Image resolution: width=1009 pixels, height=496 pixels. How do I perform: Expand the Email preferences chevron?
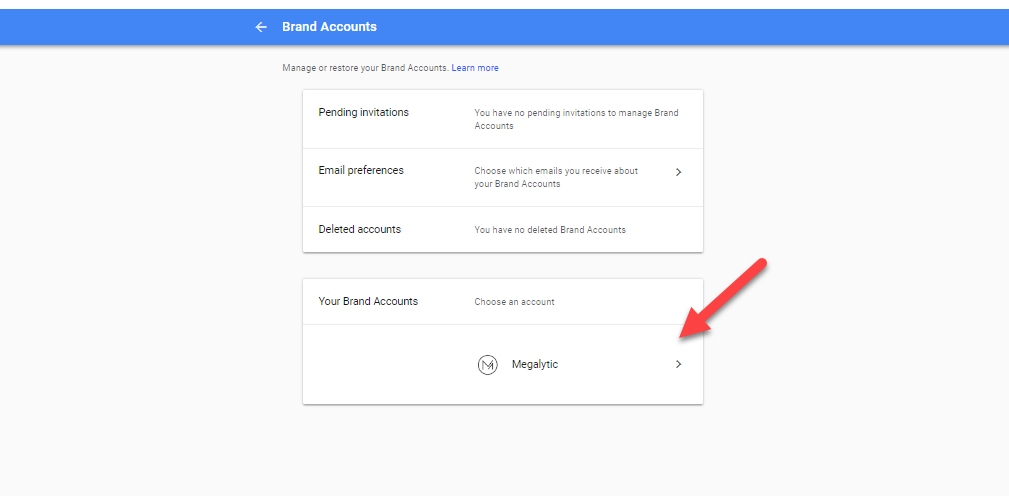(678, 172)
